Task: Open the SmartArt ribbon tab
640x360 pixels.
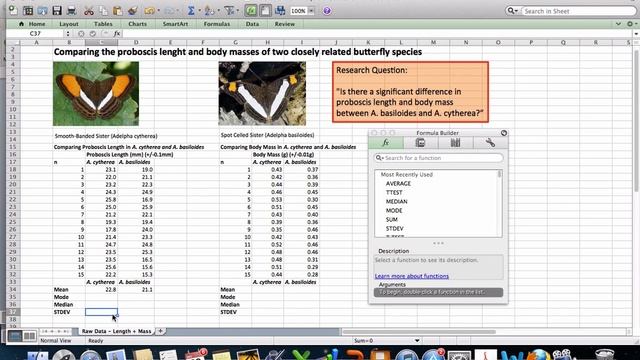Action: point(175,24)
